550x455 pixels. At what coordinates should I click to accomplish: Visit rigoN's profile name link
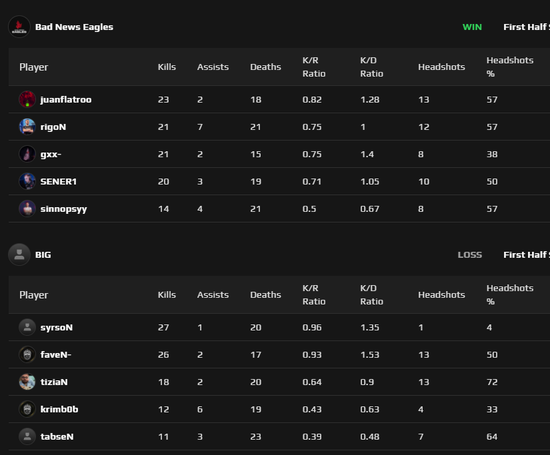[x=53, y=127]
